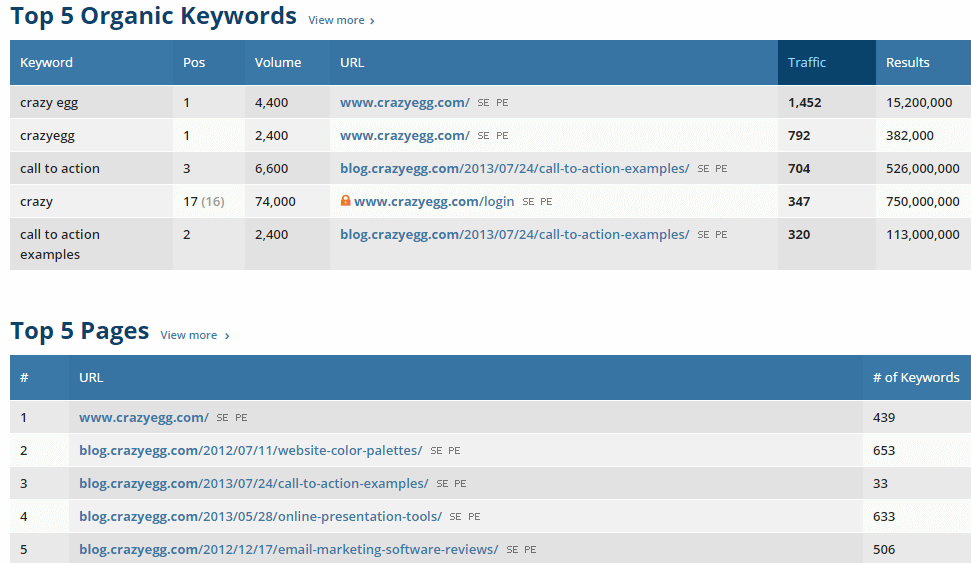The height and width of the screenshot is (563, 971).
Task: Sort by # of Keywords column header
Action: [x=916, y=377]
